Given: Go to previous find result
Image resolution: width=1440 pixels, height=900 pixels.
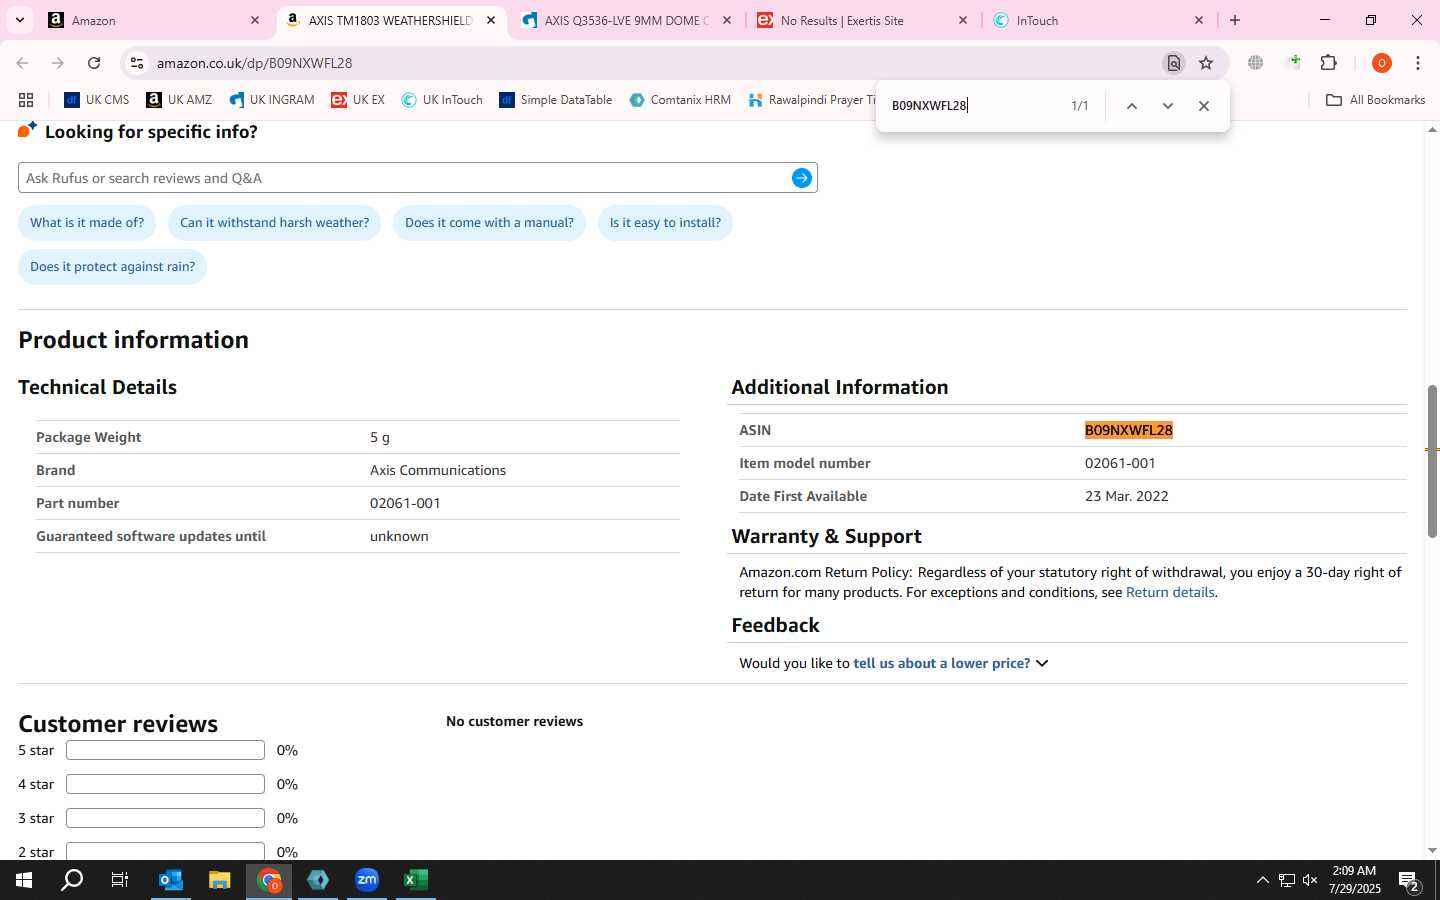Looking at the screenshot, I should [x=1132, y=106].
